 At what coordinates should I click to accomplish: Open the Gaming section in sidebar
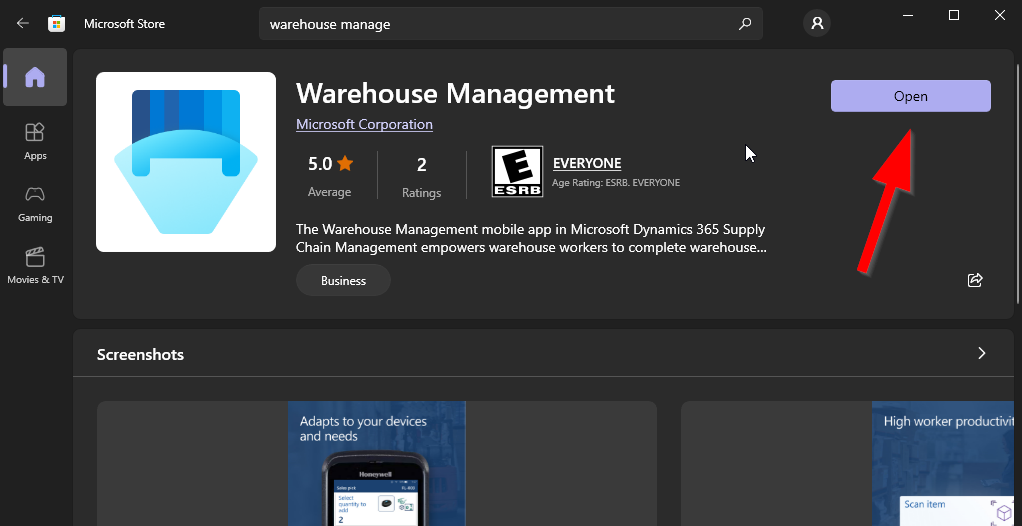click(x=35, y=203)
